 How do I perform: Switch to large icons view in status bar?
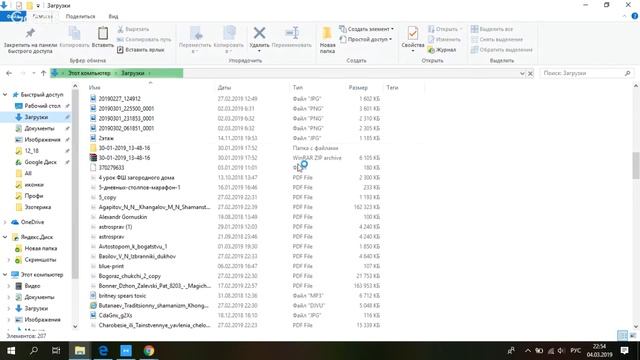click(632, 336)
